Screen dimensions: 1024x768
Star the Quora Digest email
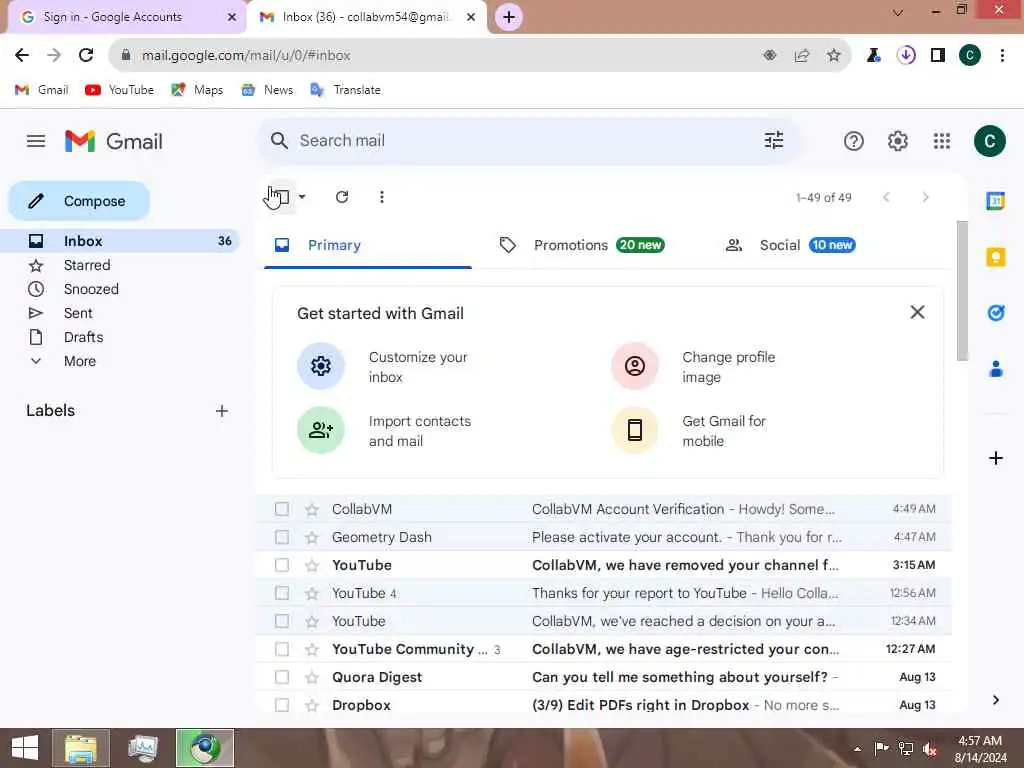312,677
